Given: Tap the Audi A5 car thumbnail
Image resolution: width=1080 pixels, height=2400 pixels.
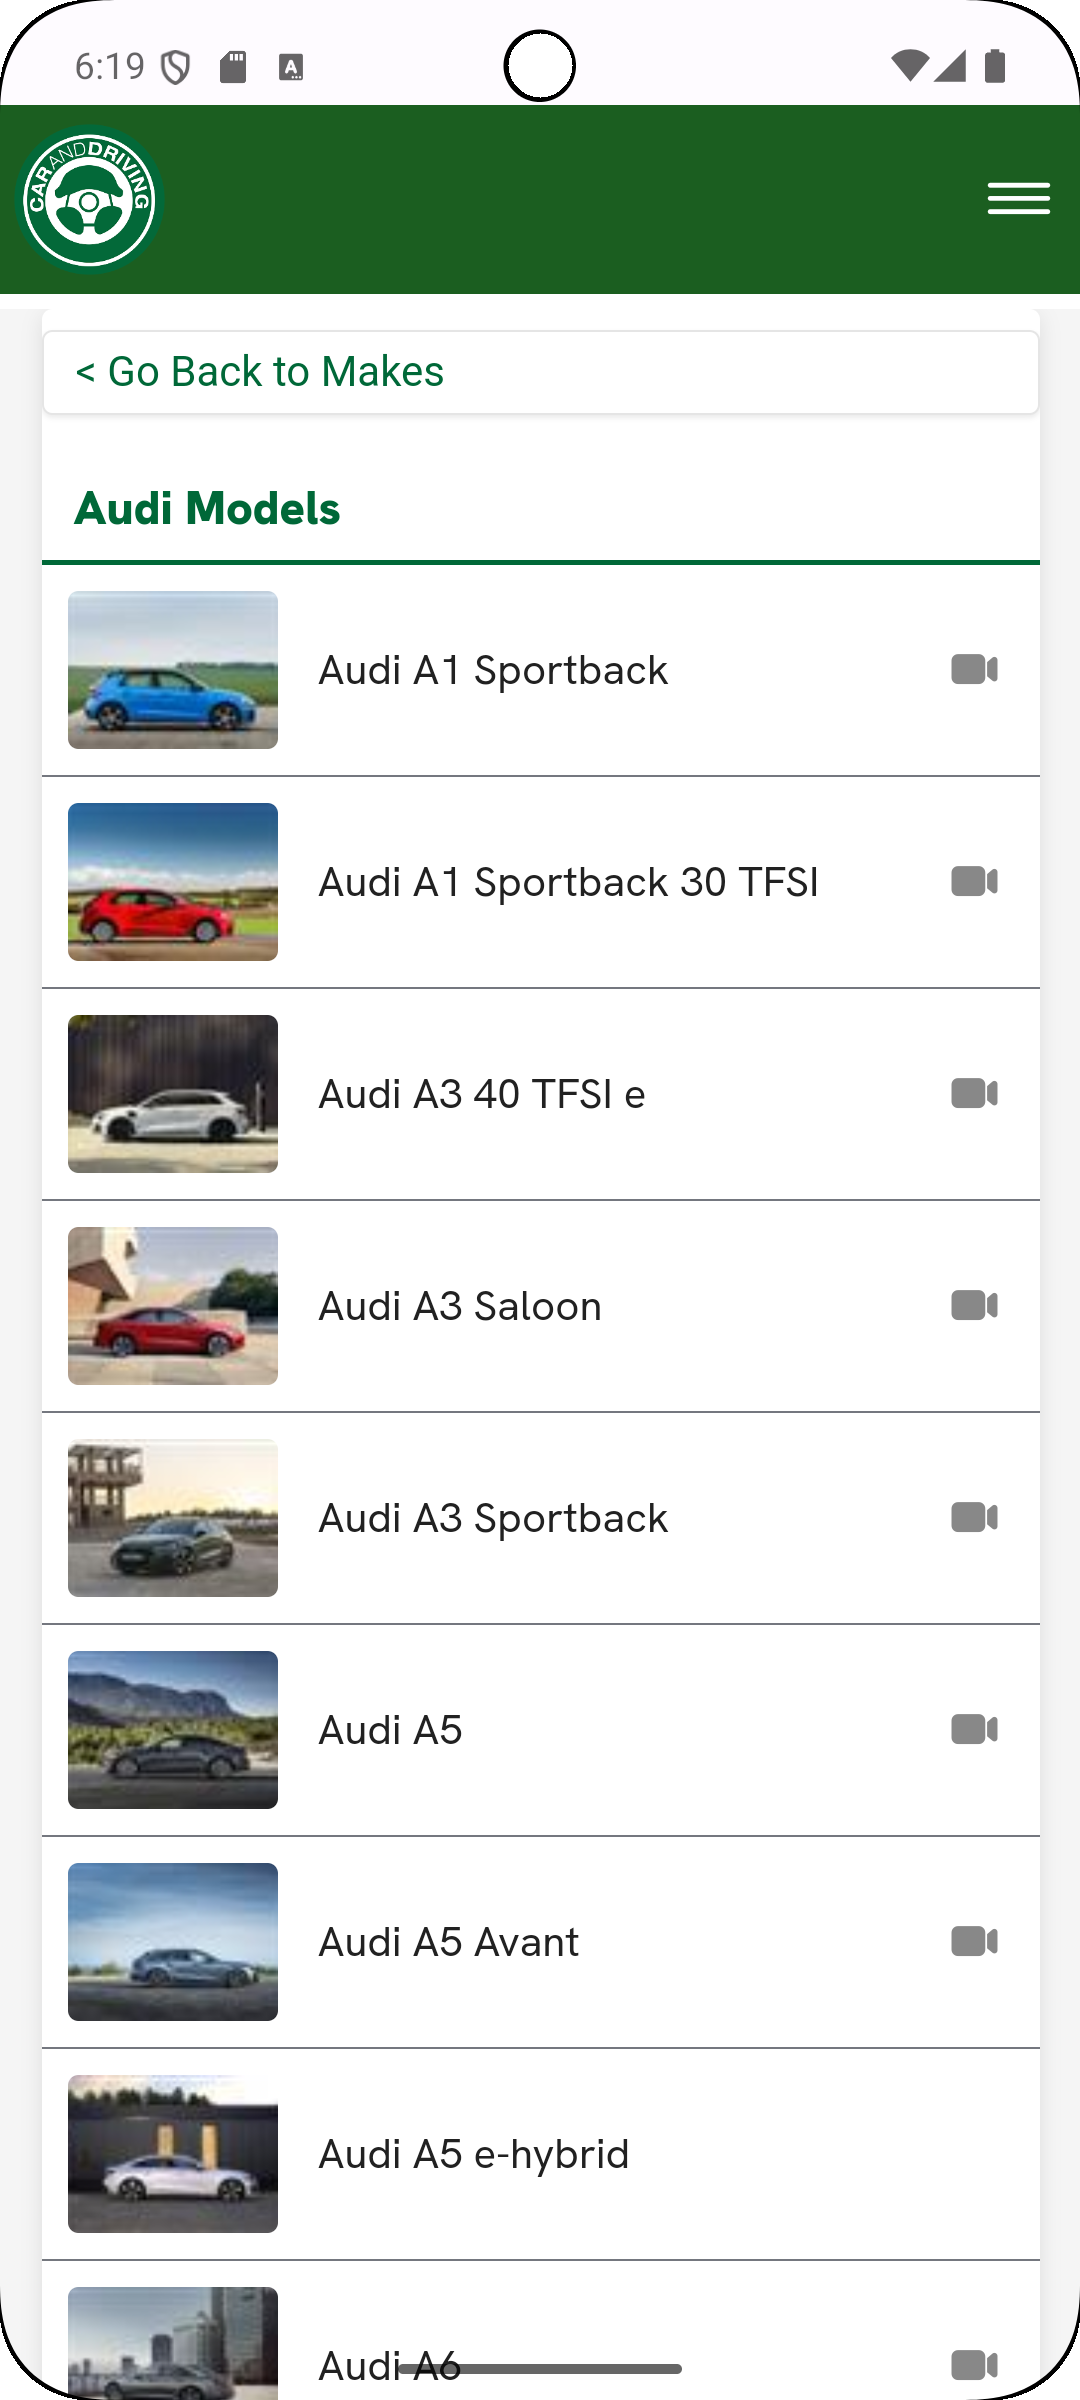Looking at the screenshot, I should point(173,1730).
